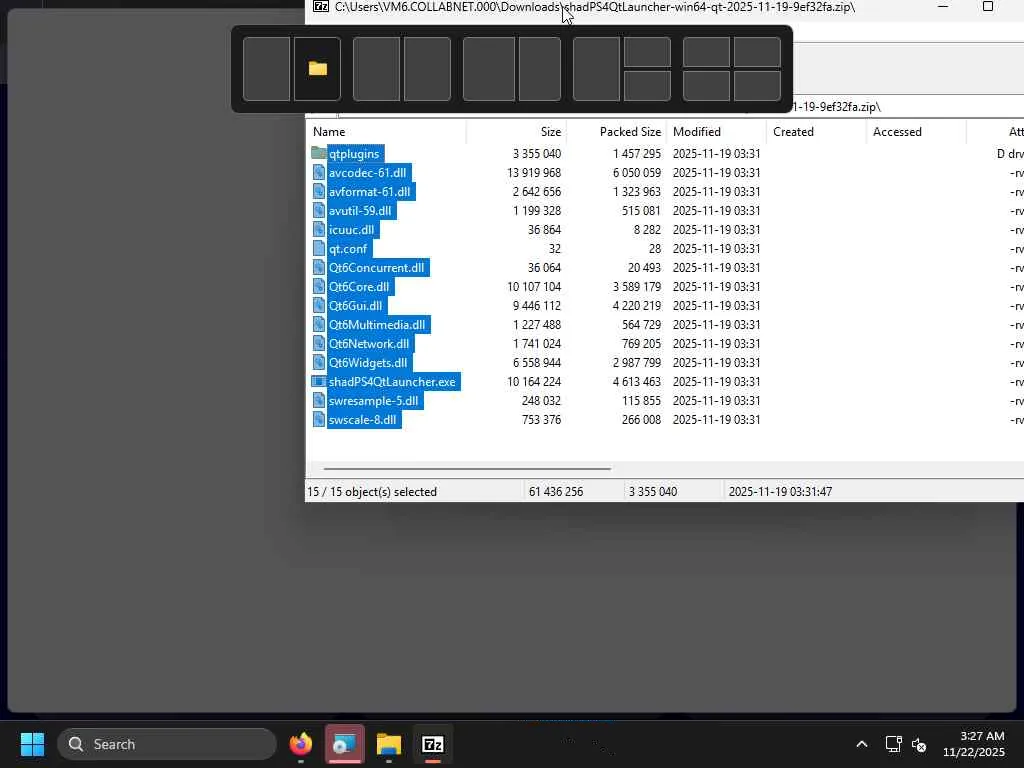Snap to left half beside the folder-icon zone
Image resolution: width=1024 pixels, height=768 pixels.
pos(266,69)
